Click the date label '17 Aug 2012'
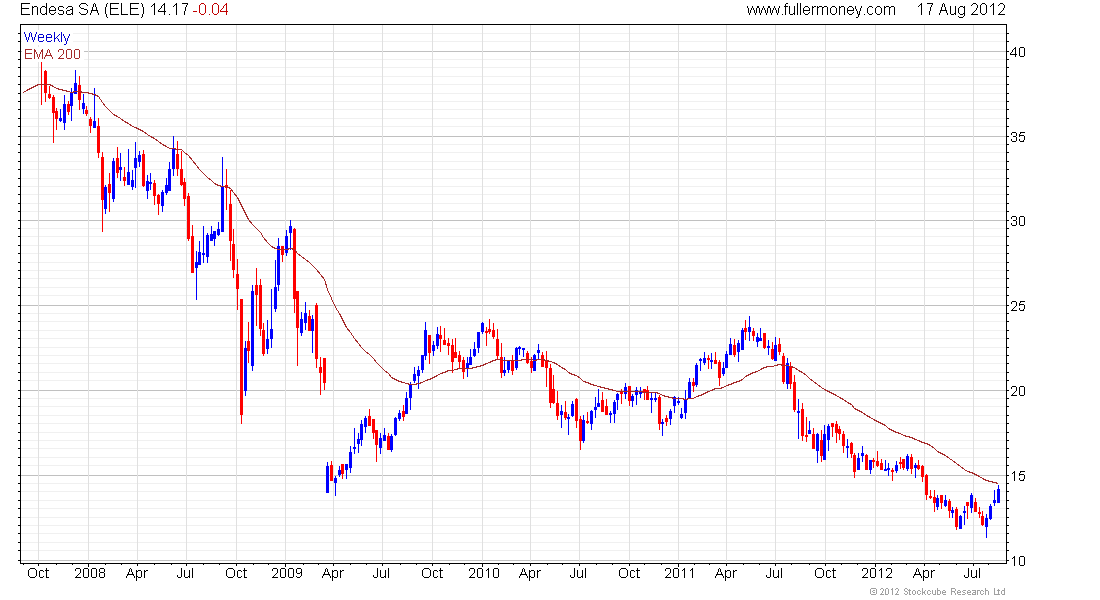1100x600 pixels. click(961, 10)
